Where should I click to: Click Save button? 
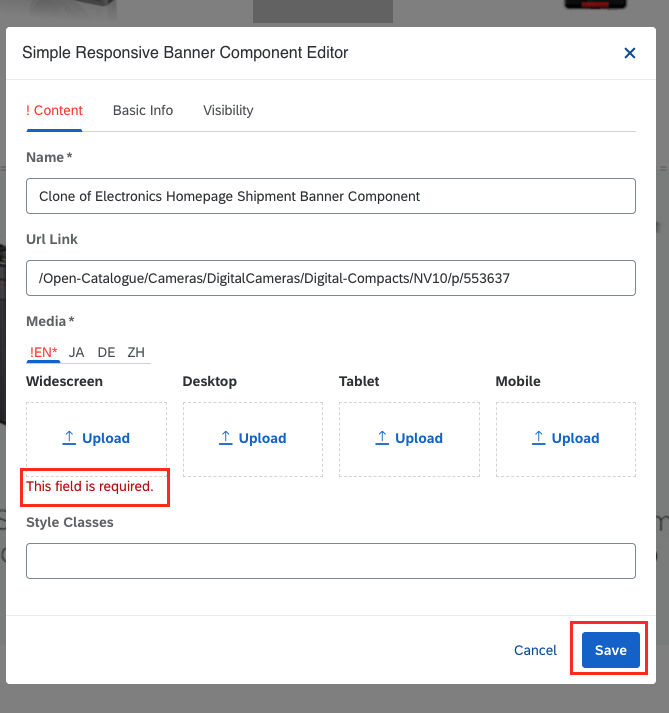[610, 650]
